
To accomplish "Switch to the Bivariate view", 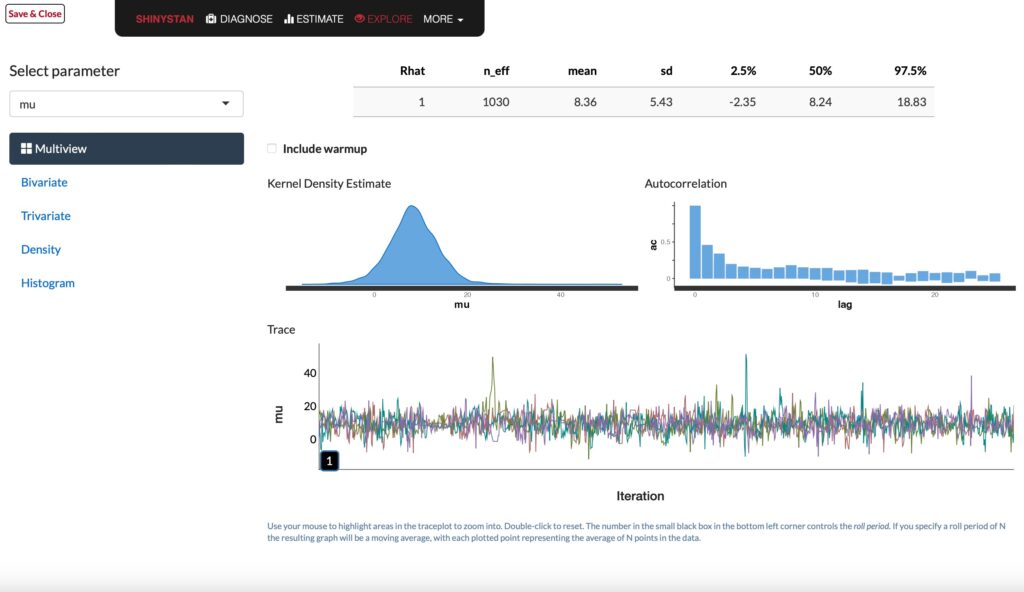I will 44,183.
